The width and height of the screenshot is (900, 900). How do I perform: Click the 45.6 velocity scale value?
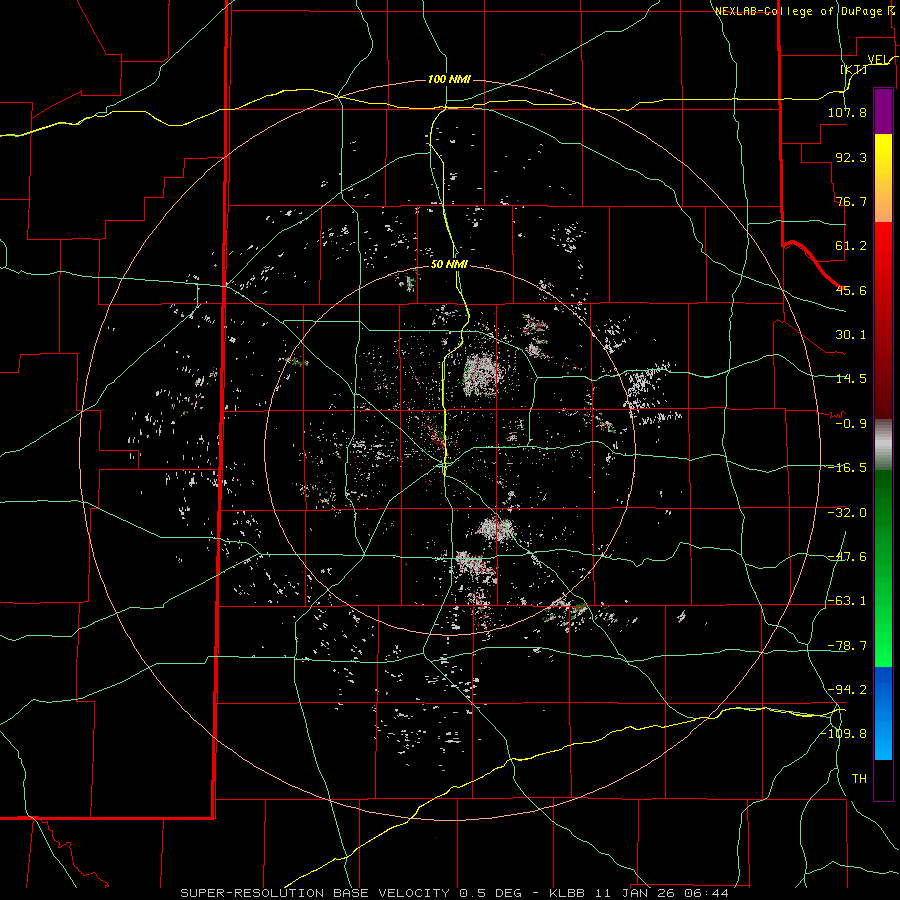click(851, 290)
